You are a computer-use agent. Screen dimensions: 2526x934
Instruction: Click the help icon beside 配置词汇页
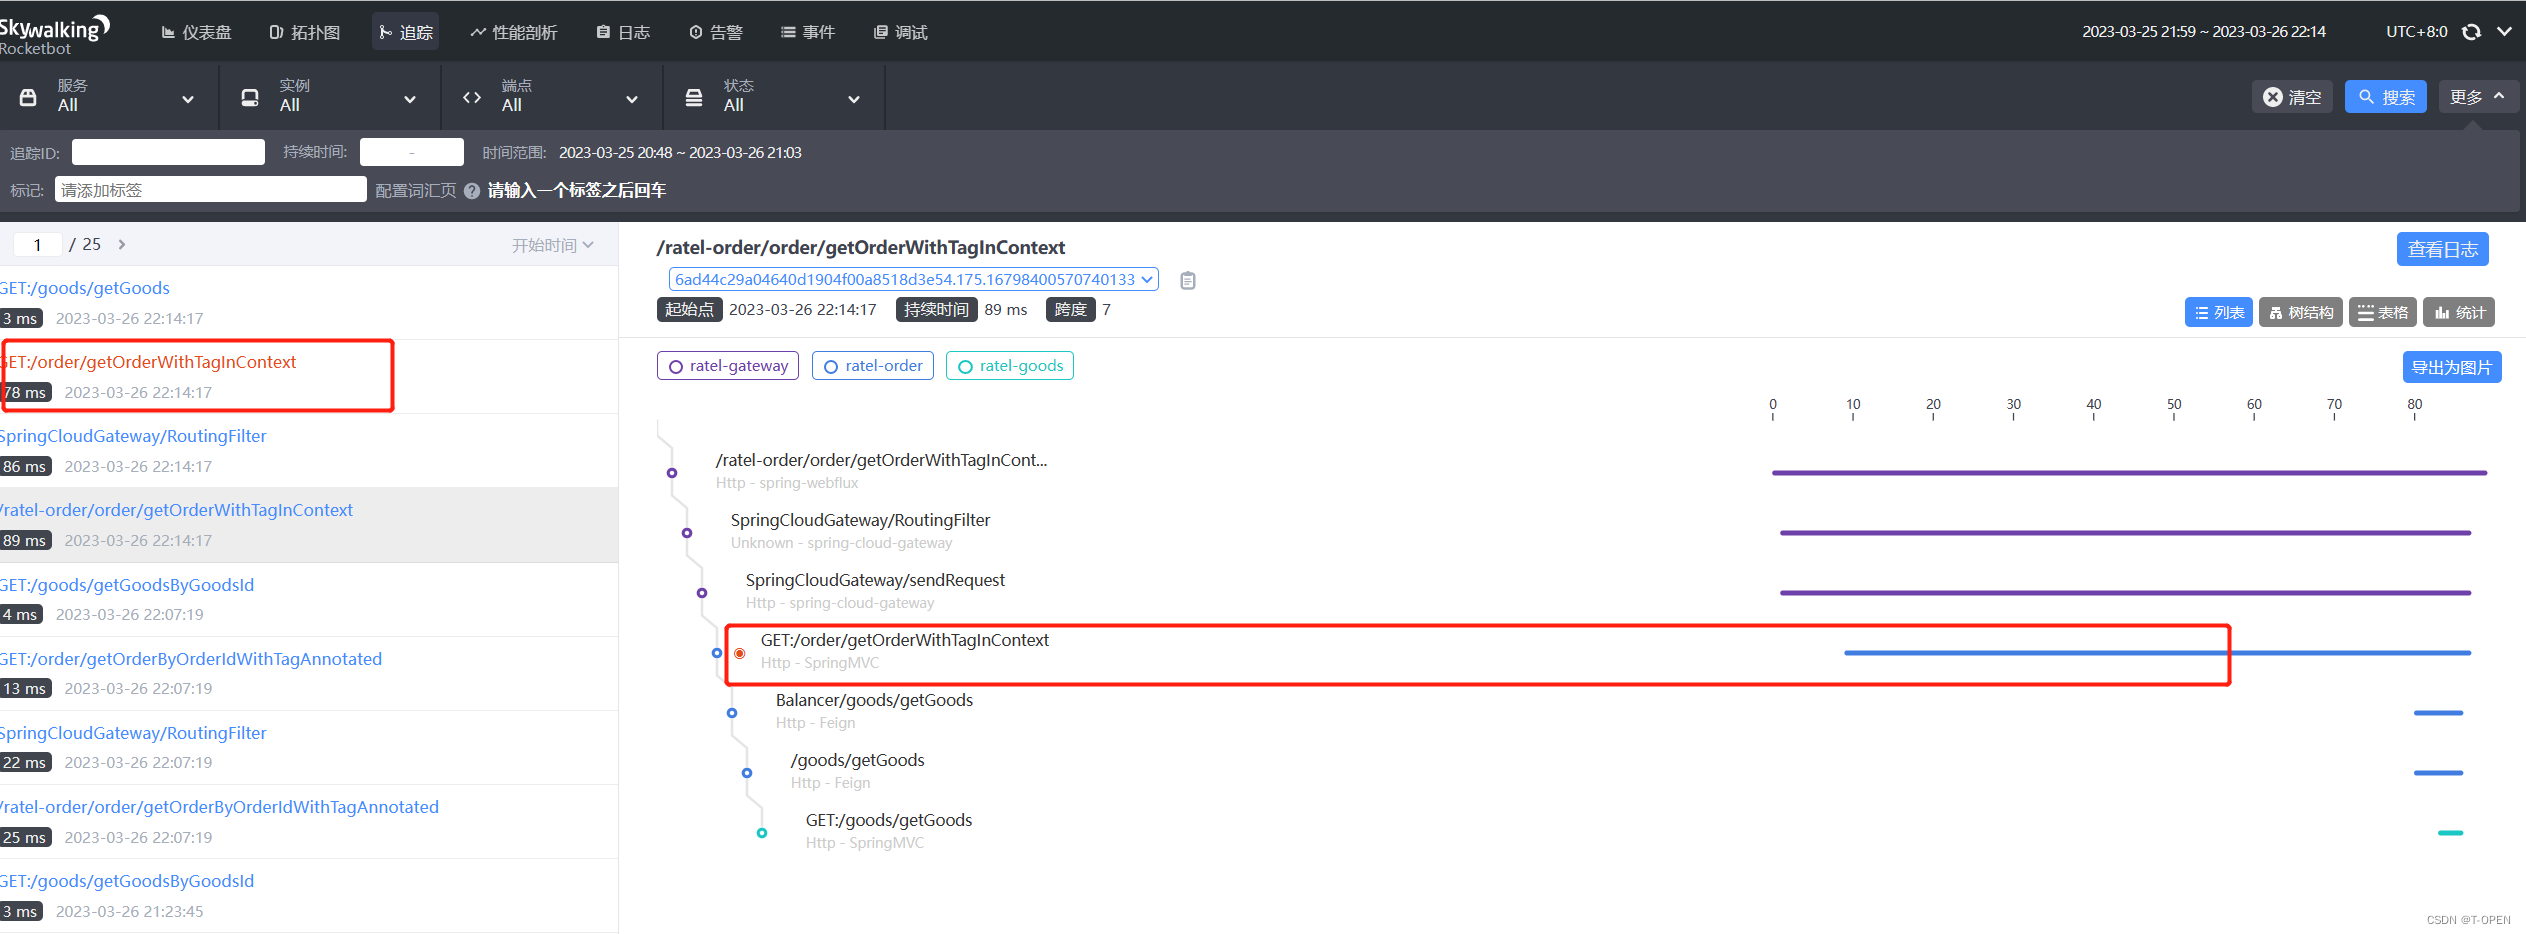point(472,191)
